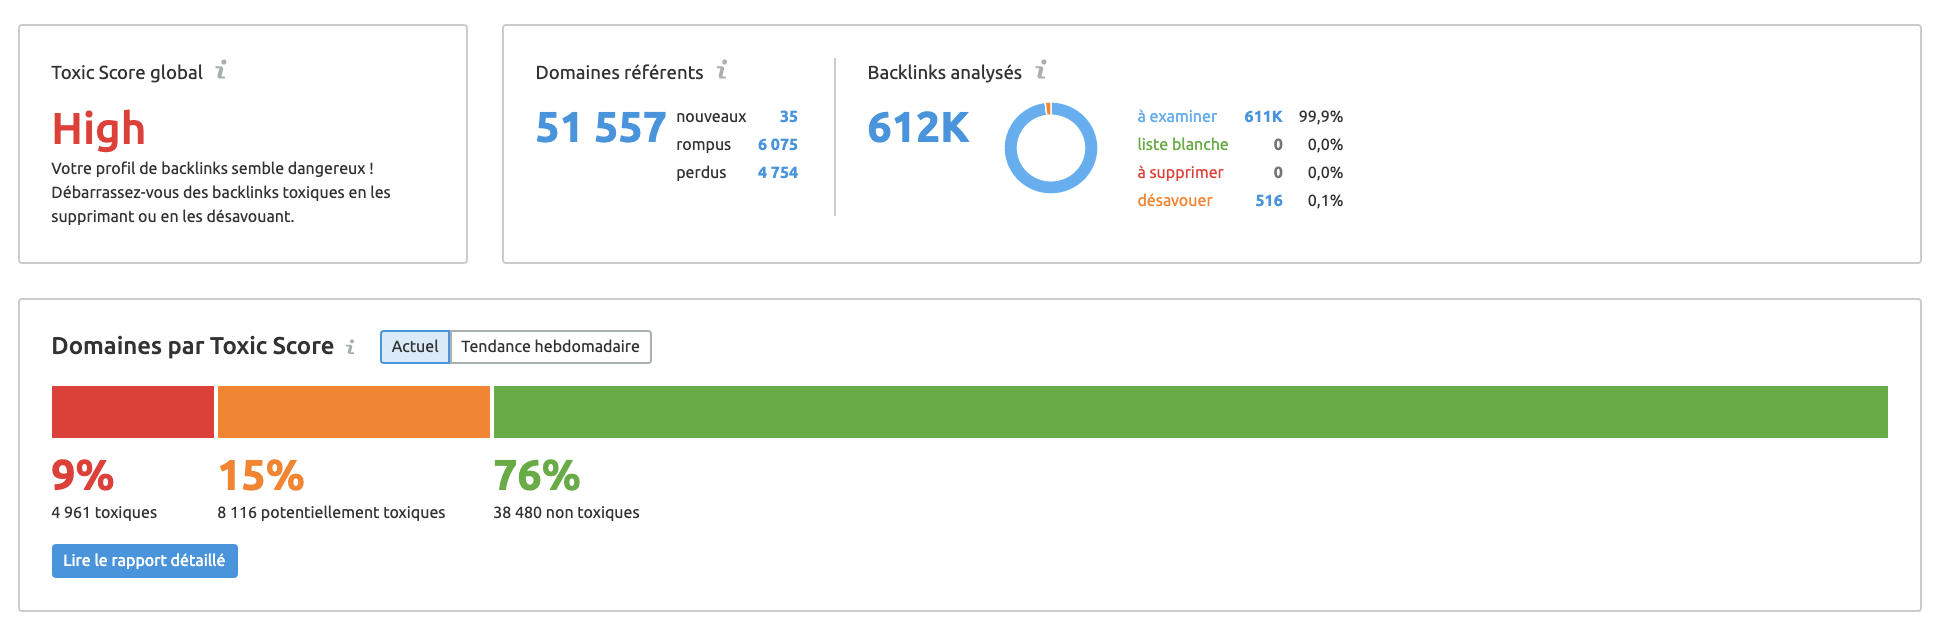Open the 4 754 perdus domains link

coord(778,173)
